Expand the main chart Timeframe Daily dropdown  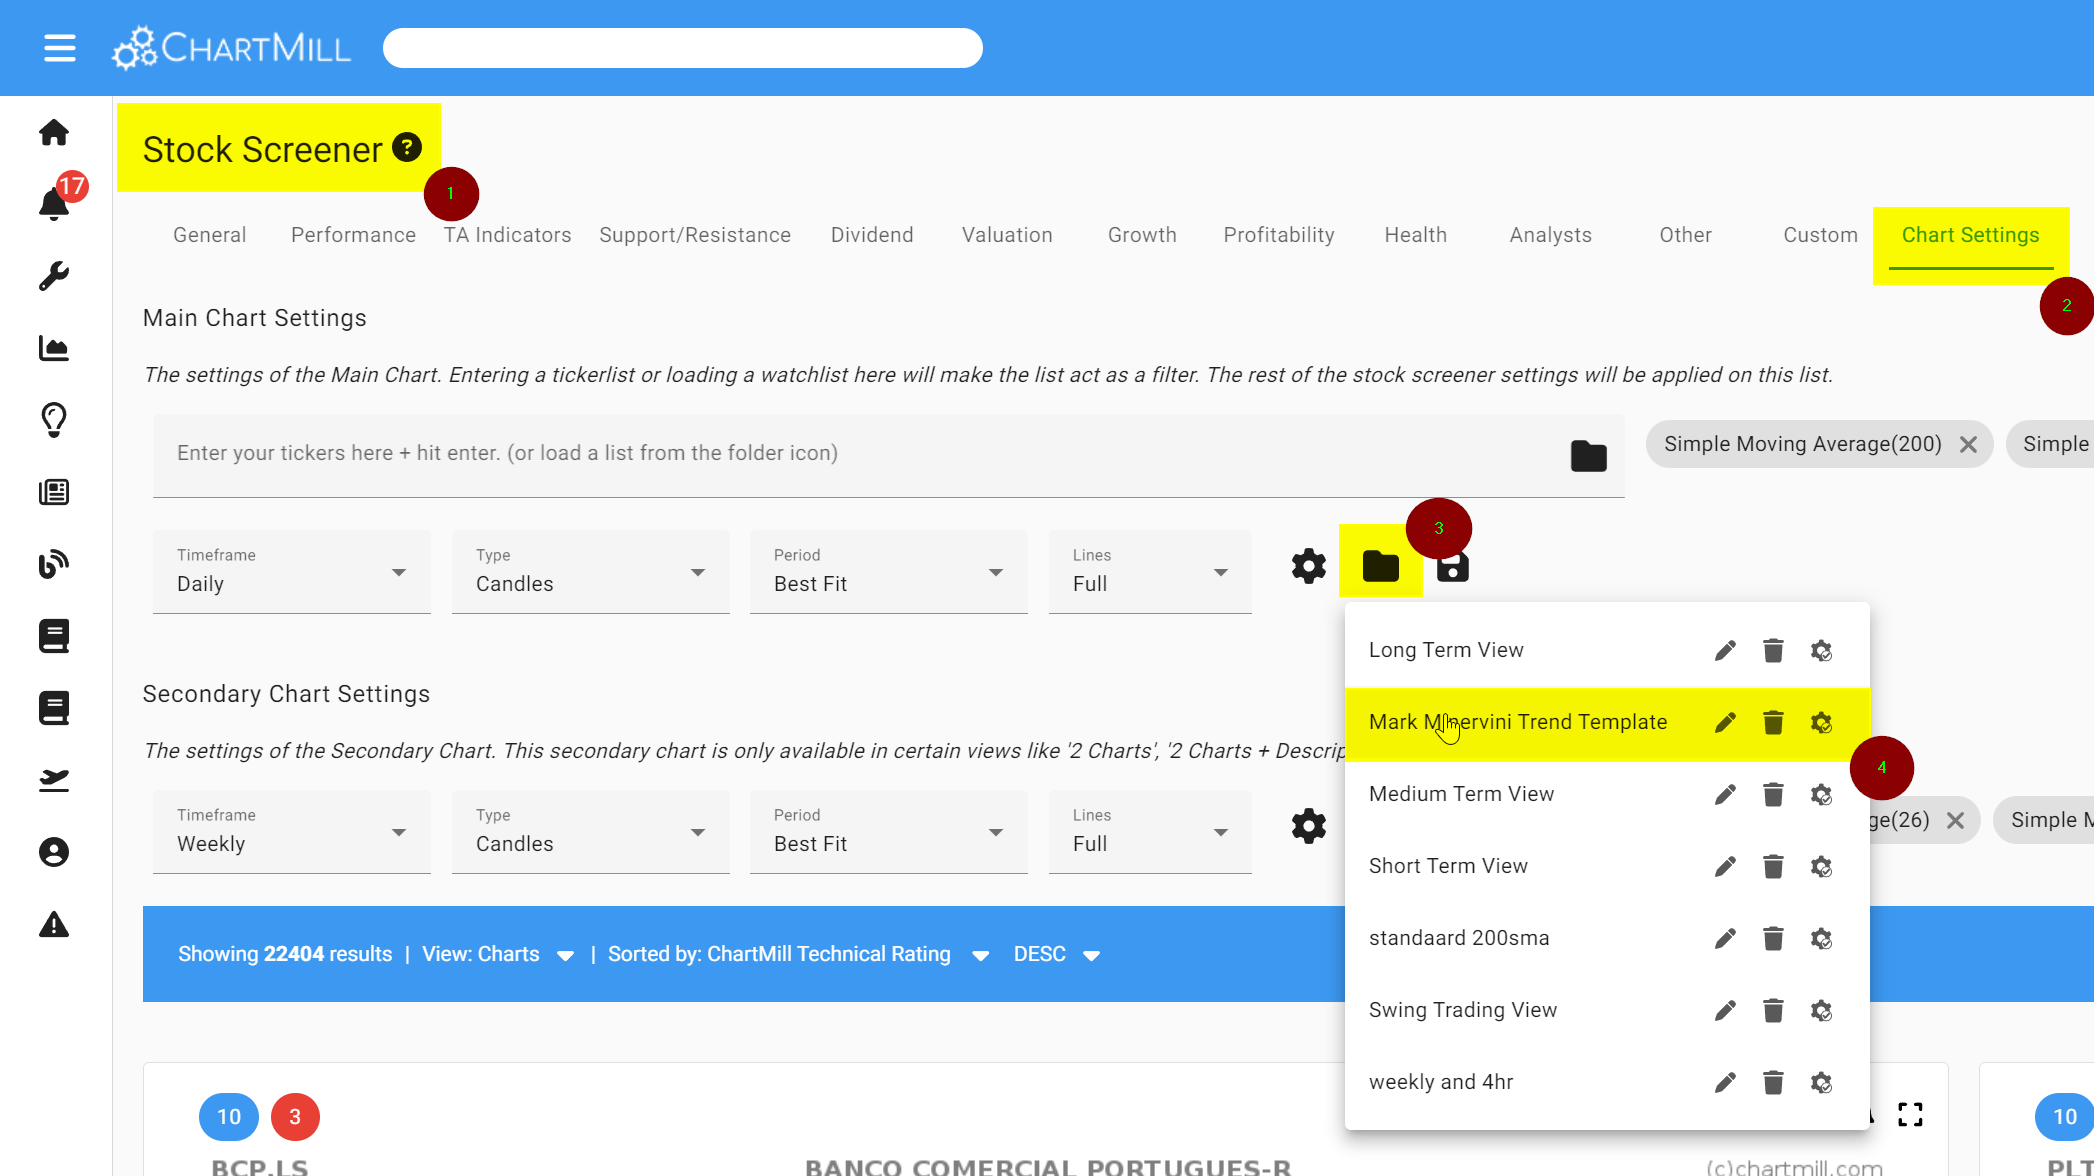(292, 572)
